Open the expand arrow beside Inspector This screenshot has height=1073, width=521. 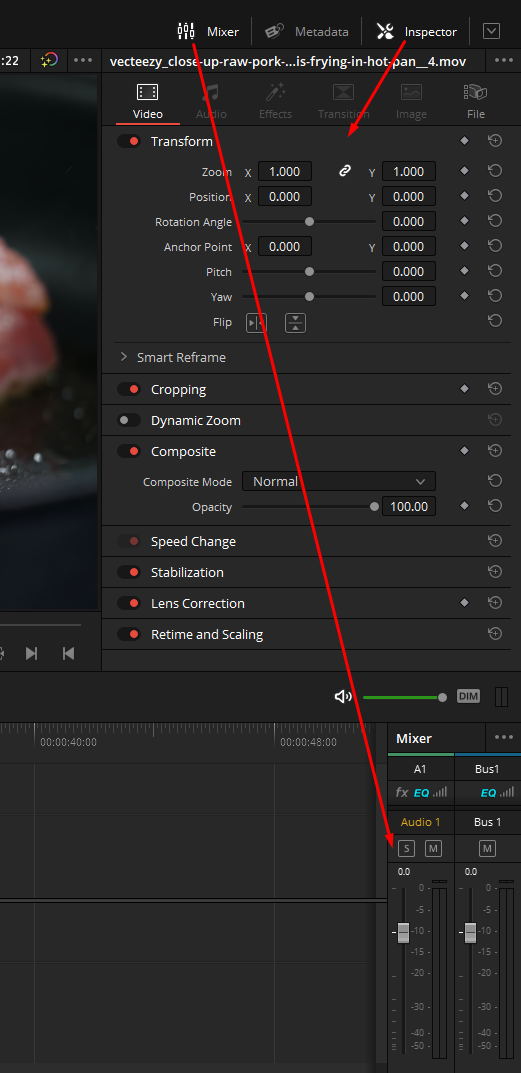491,31
